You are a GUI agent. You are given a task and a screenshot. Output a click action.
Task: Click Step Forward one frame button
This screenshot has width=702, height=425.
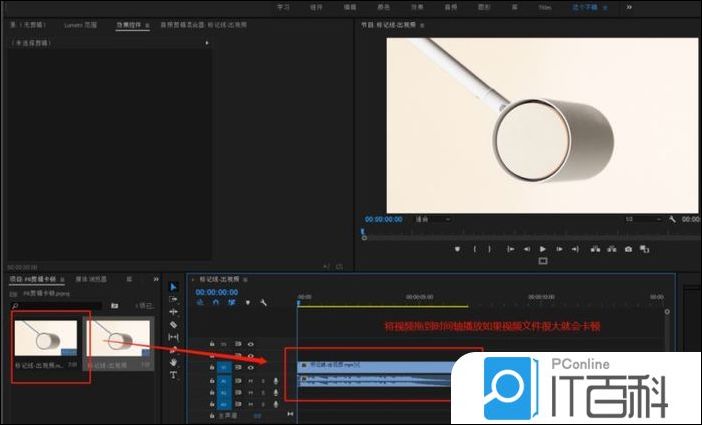pyautogui.click(x=559, y=248)
